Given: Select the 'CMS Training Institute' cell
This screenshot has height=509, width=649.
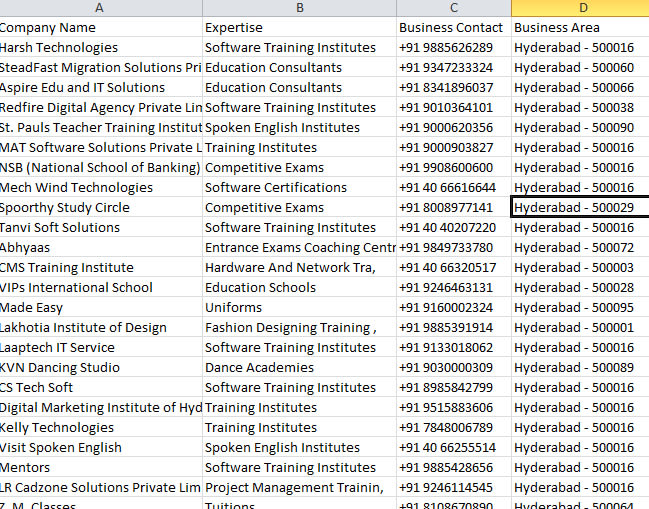Looking at the screenshot, I should point(101,267).
